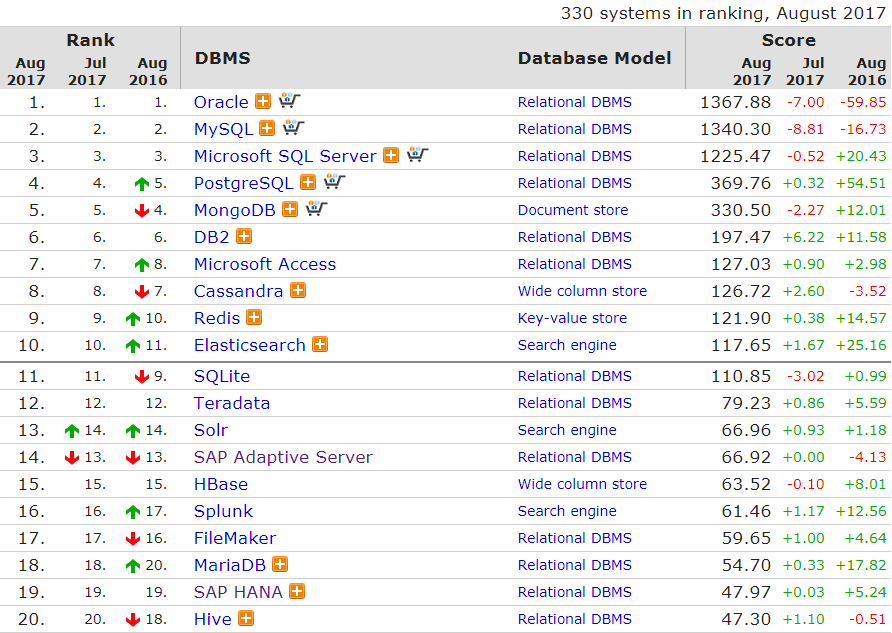Click the orange plus icon next to MongoDB
892x633 pixels.
click(290, 209)
